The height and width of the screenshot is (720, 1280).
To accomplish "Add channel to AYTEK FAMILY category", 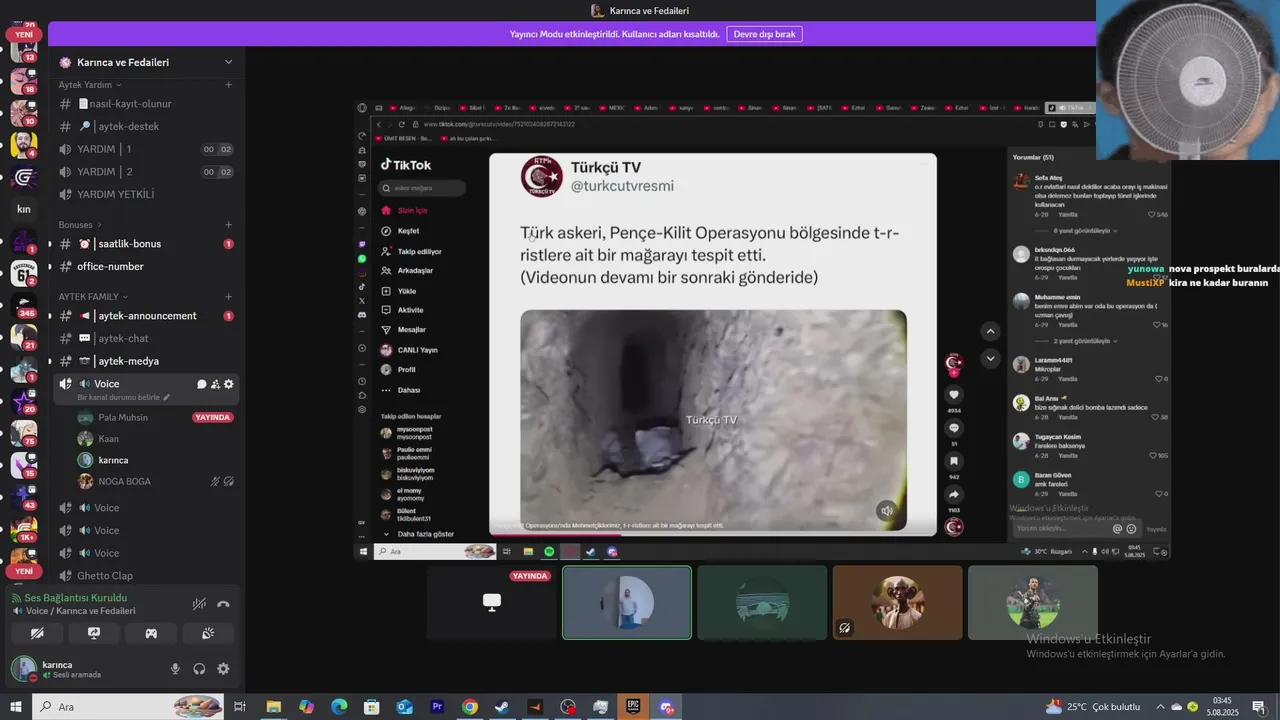I will [x=229, y=297].
